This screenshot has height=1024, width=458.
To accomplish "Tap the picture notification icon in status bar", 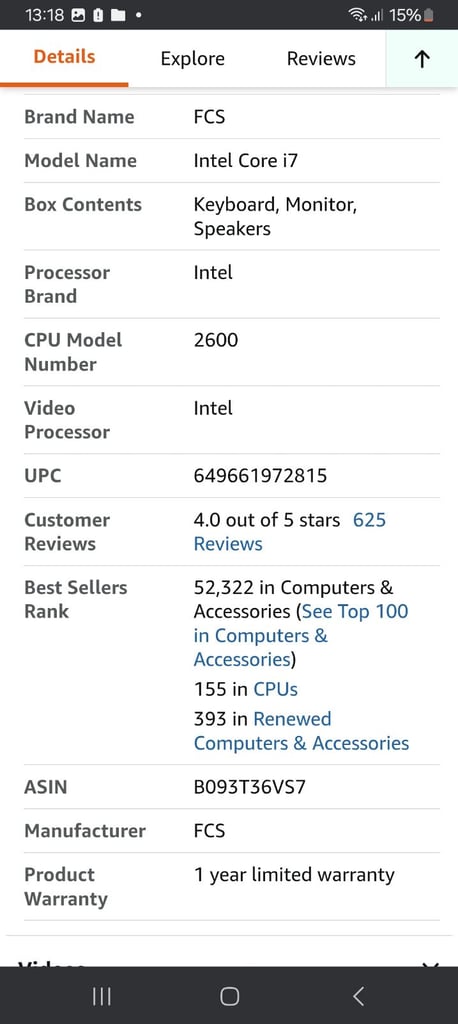I will click(78, 14).
